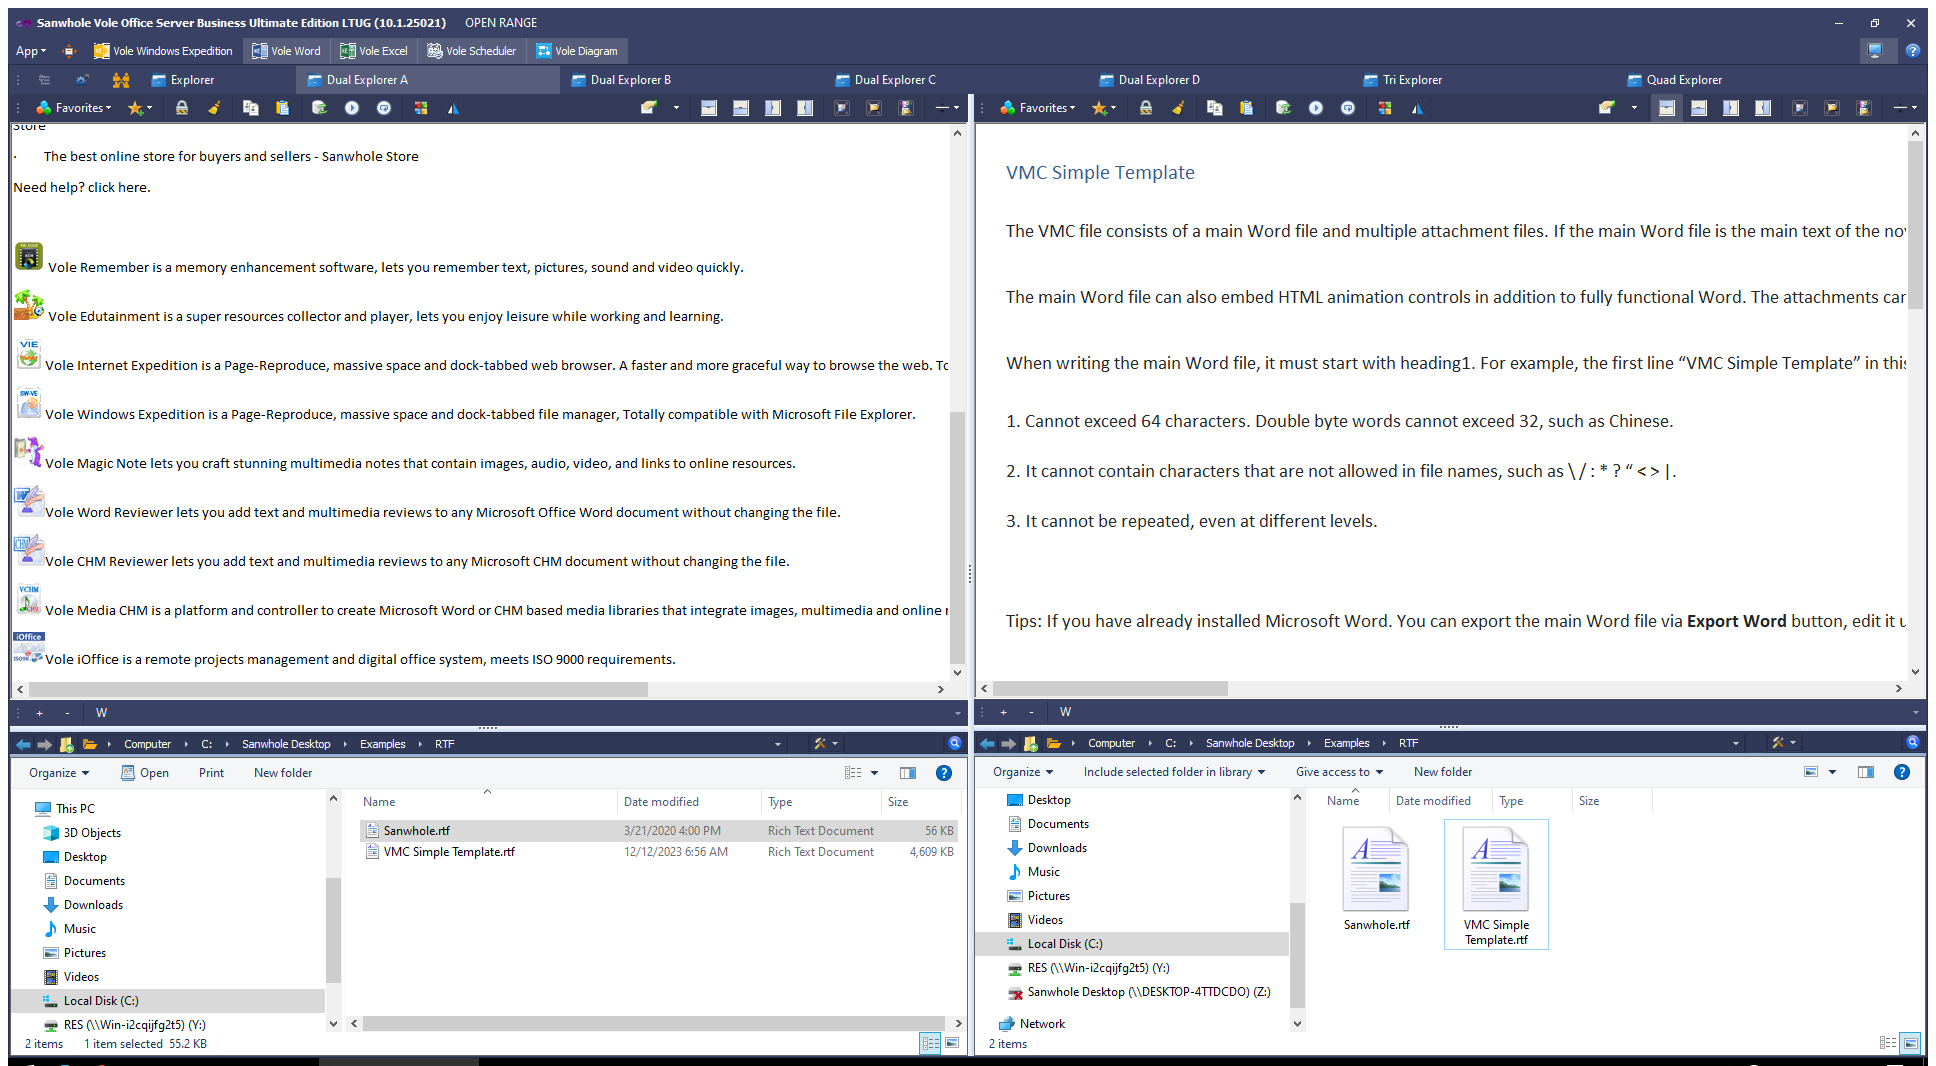Click the Windows colored squares icon in right toolbar
Screen dimensions: 1936x1066
pos(1384,108)
